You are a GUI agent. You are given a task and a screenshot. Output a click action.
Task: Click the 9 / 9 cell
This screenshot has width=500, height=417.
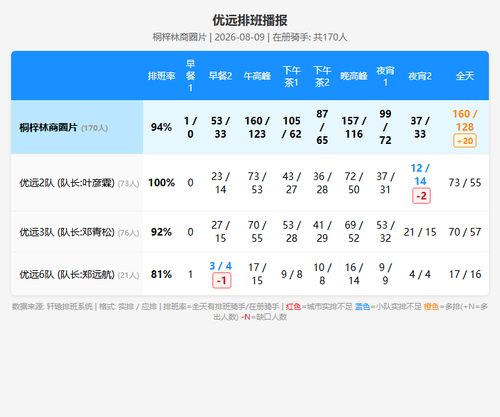385,274
